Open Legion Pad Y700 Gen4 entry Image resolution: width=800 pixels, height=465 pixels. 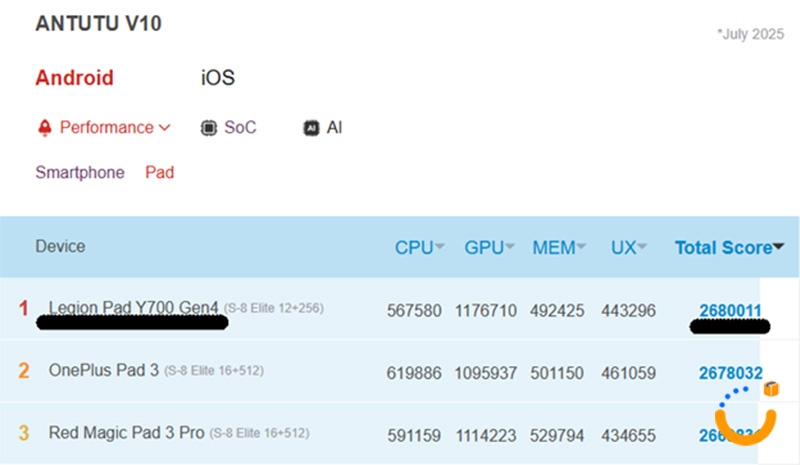click(133, 308)
